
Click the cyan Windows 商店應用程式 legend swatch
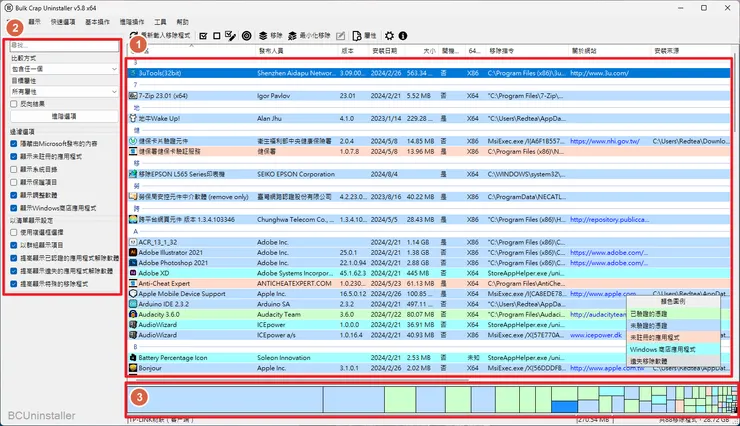673,349
